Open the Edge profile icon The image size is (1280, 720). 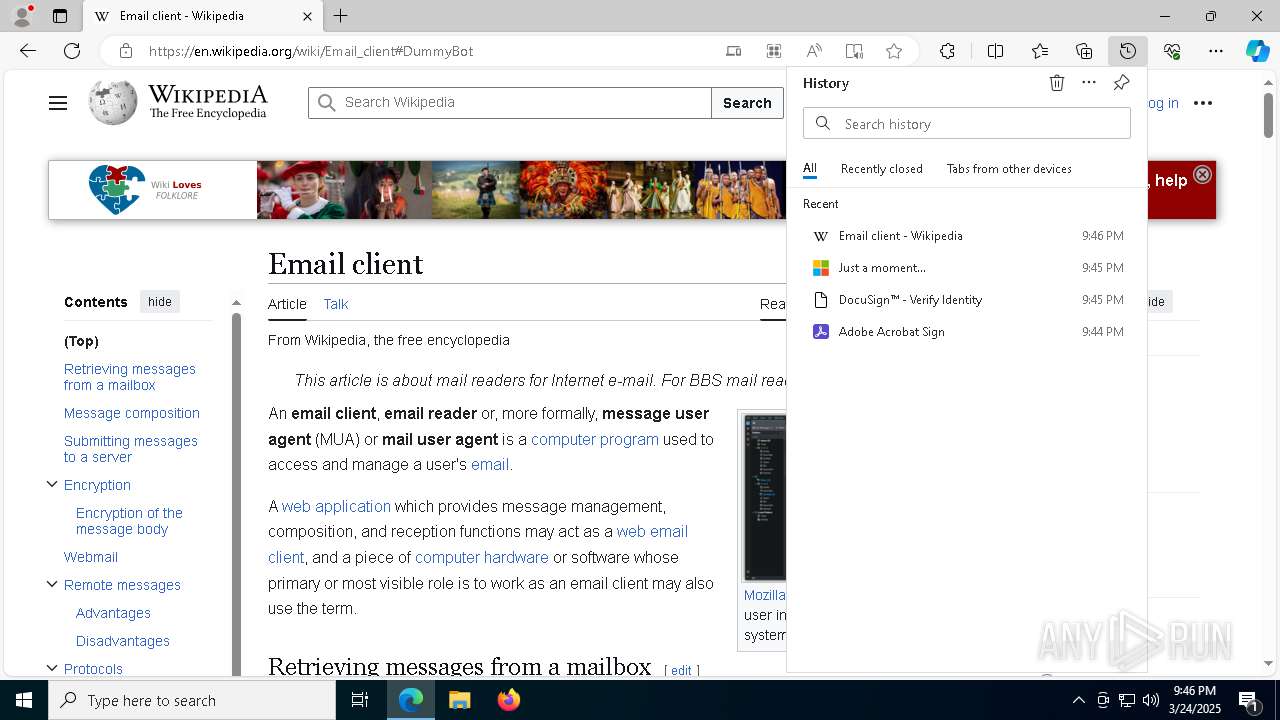pyautogui.click(x=22, y=15)
